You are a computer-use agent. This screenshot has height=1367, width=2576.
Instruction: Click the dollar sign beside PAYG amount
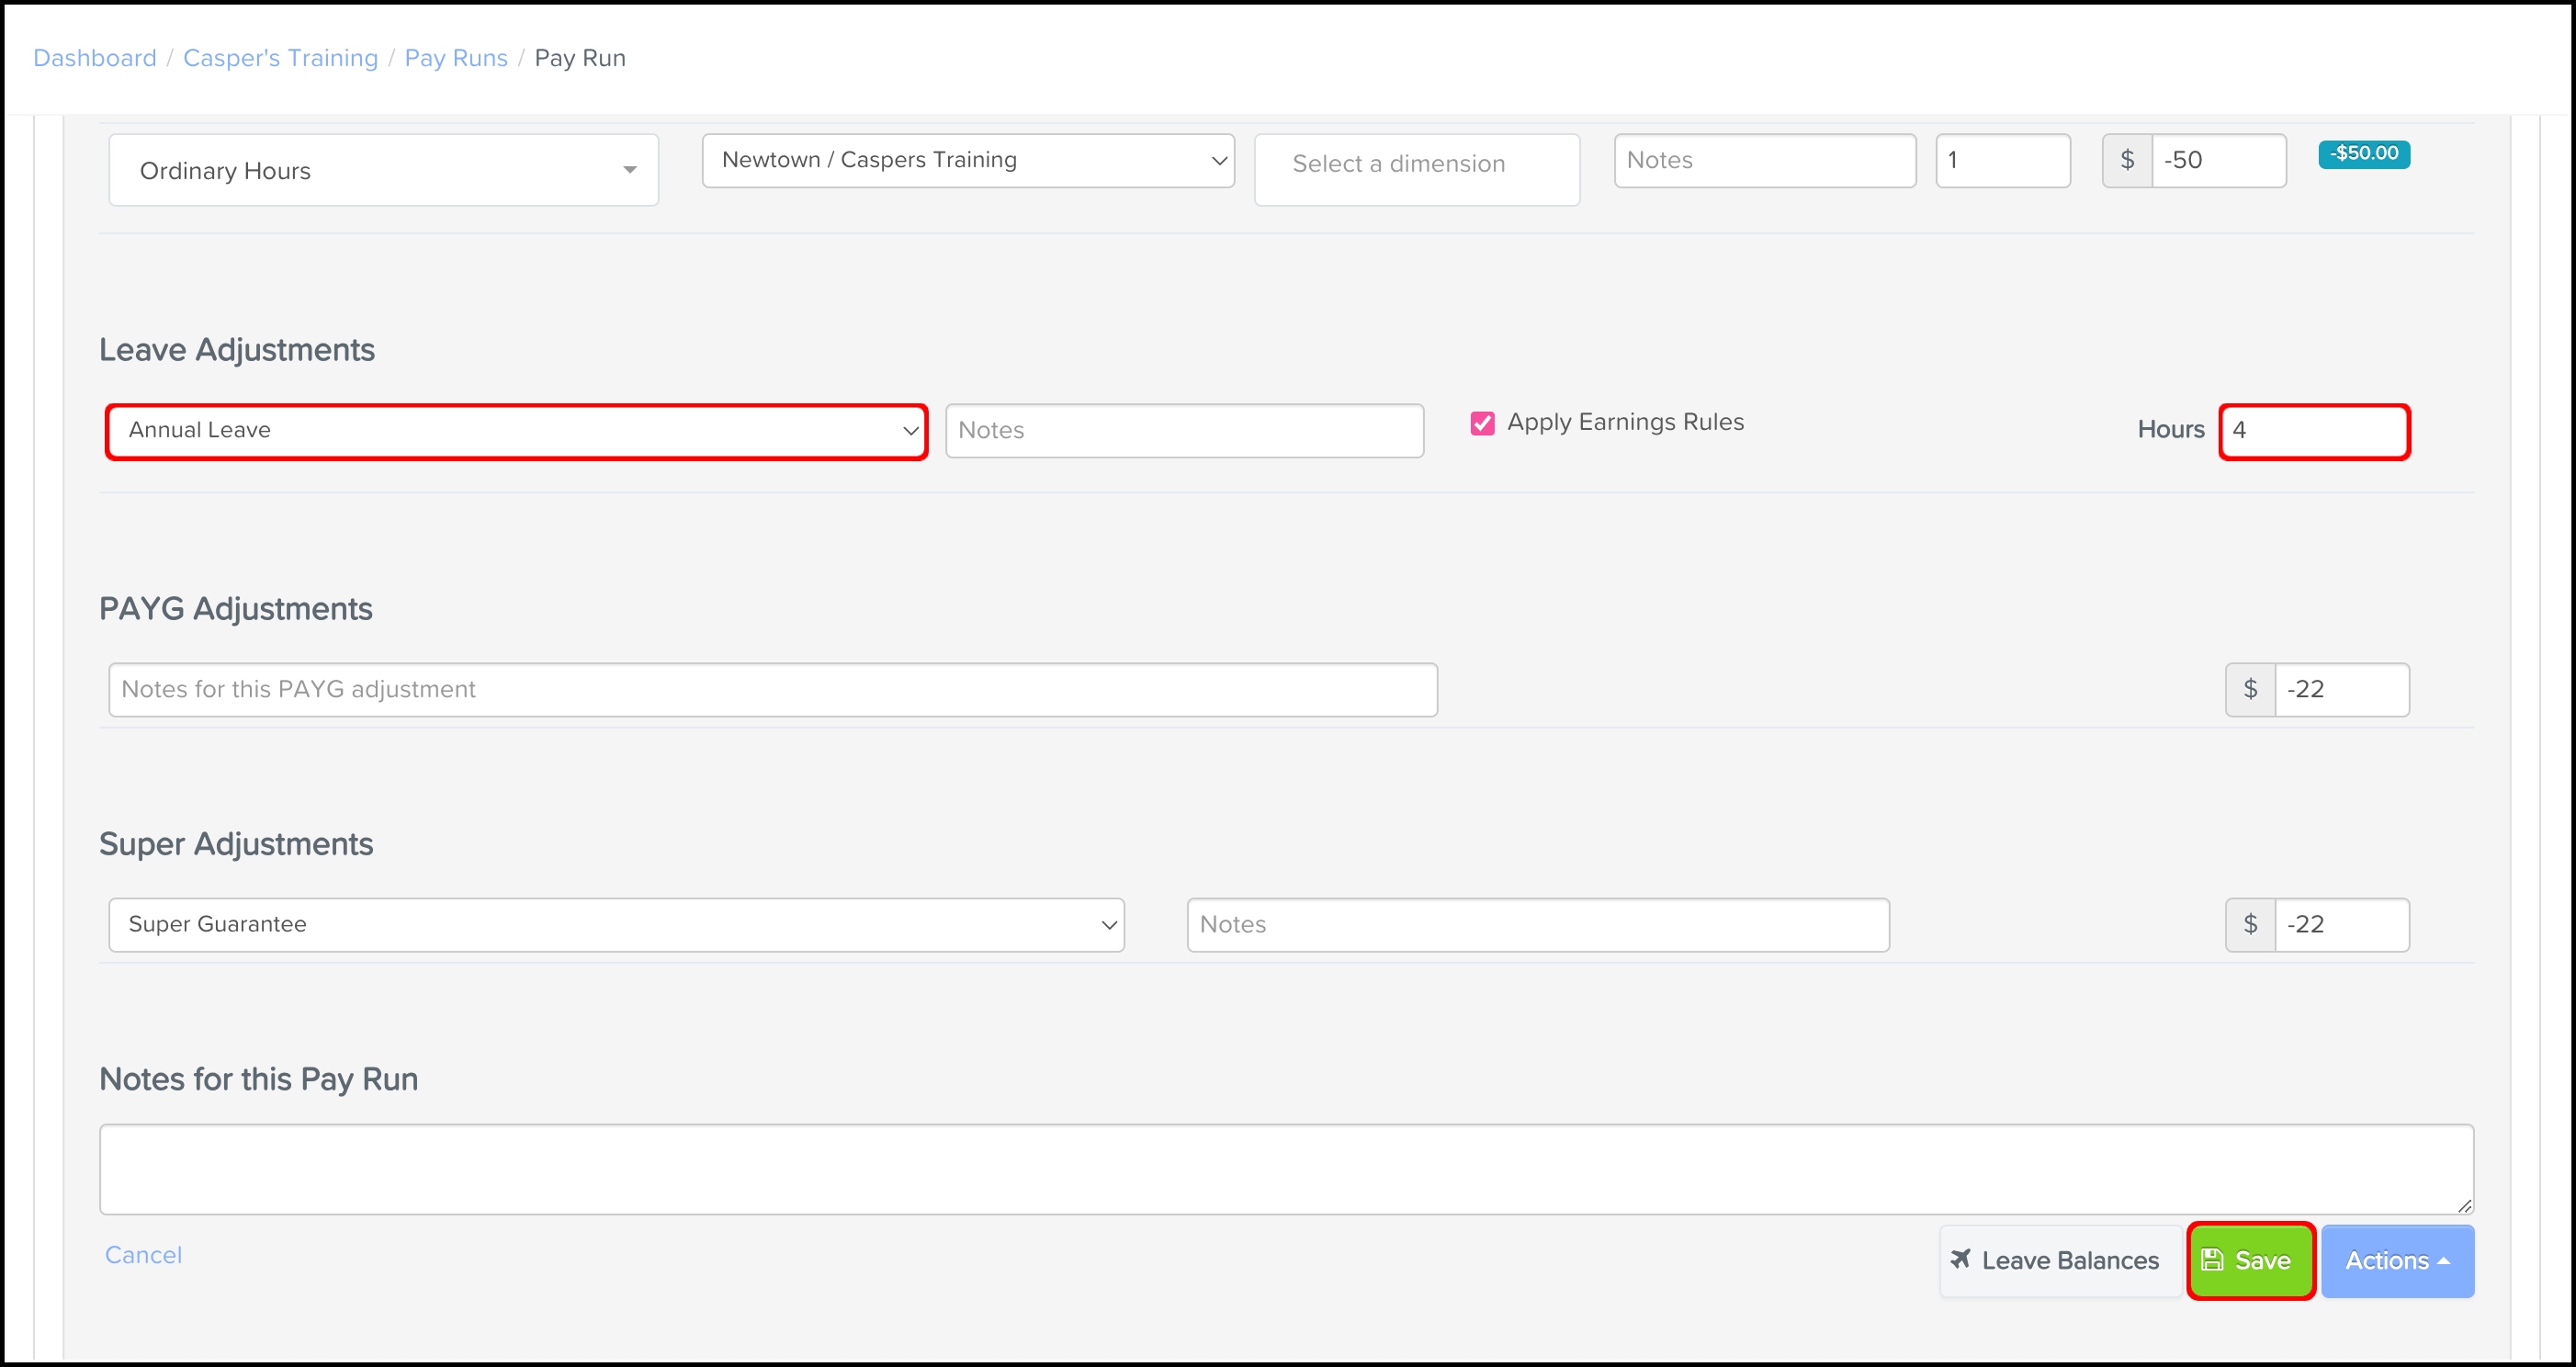2250,689
